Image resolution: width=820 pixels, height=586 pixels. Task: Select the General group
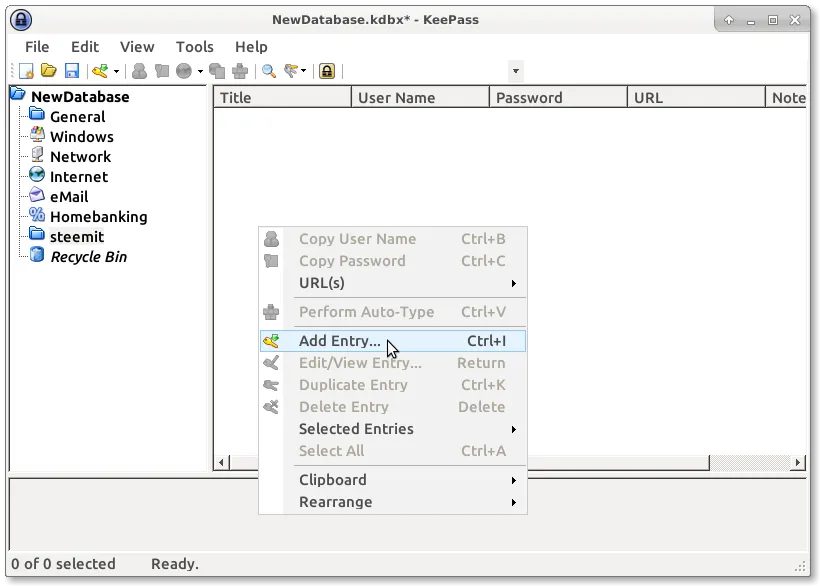click(77, 117)
